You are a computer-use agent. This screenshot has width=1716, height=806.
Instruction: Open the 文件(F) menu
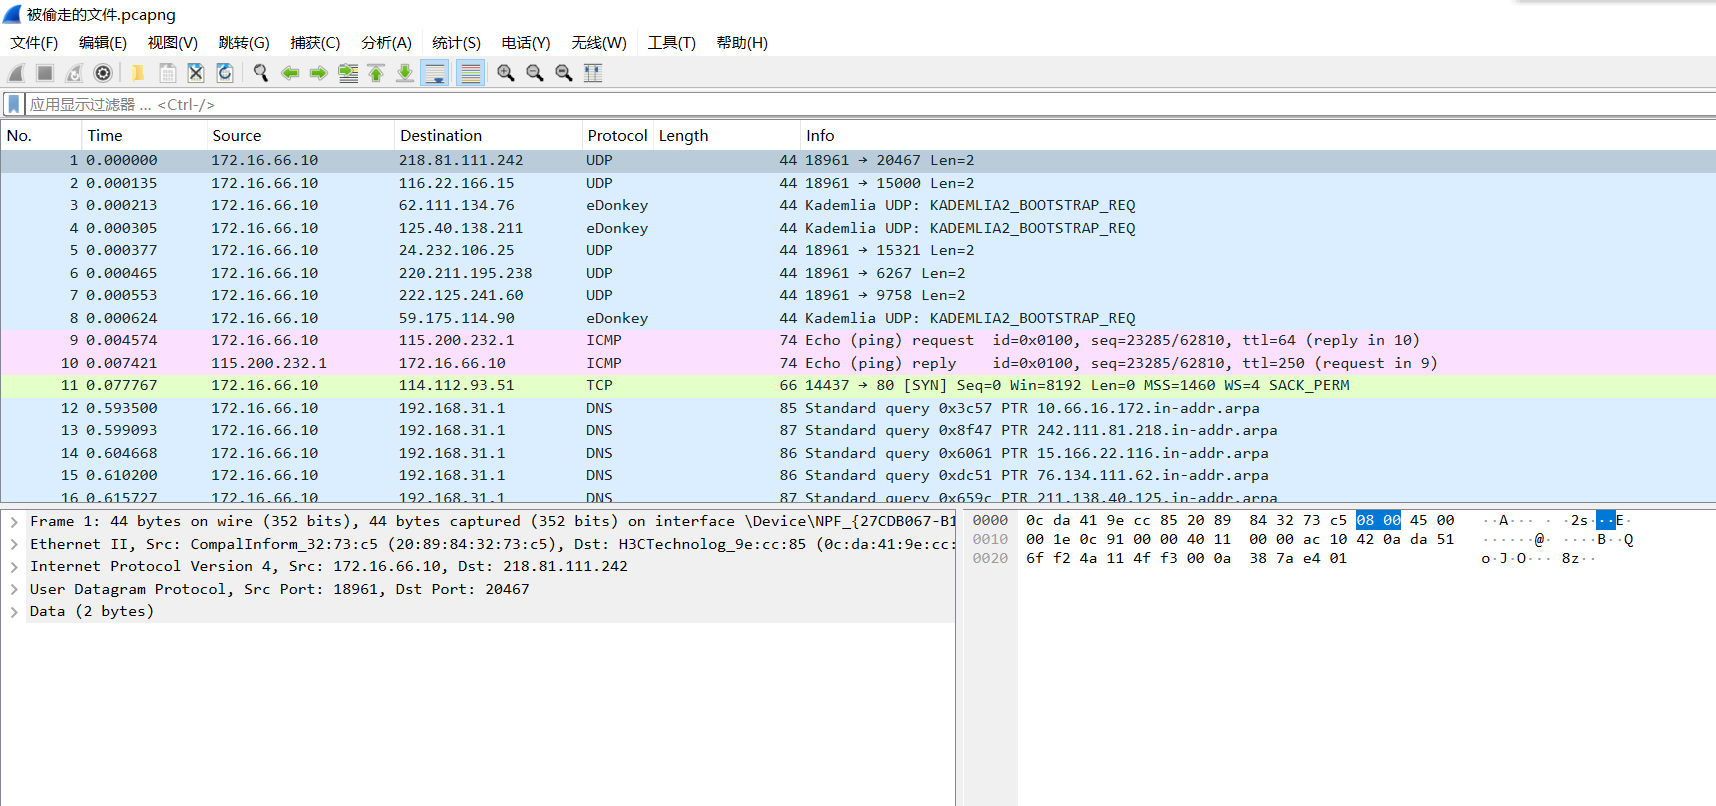34,43
